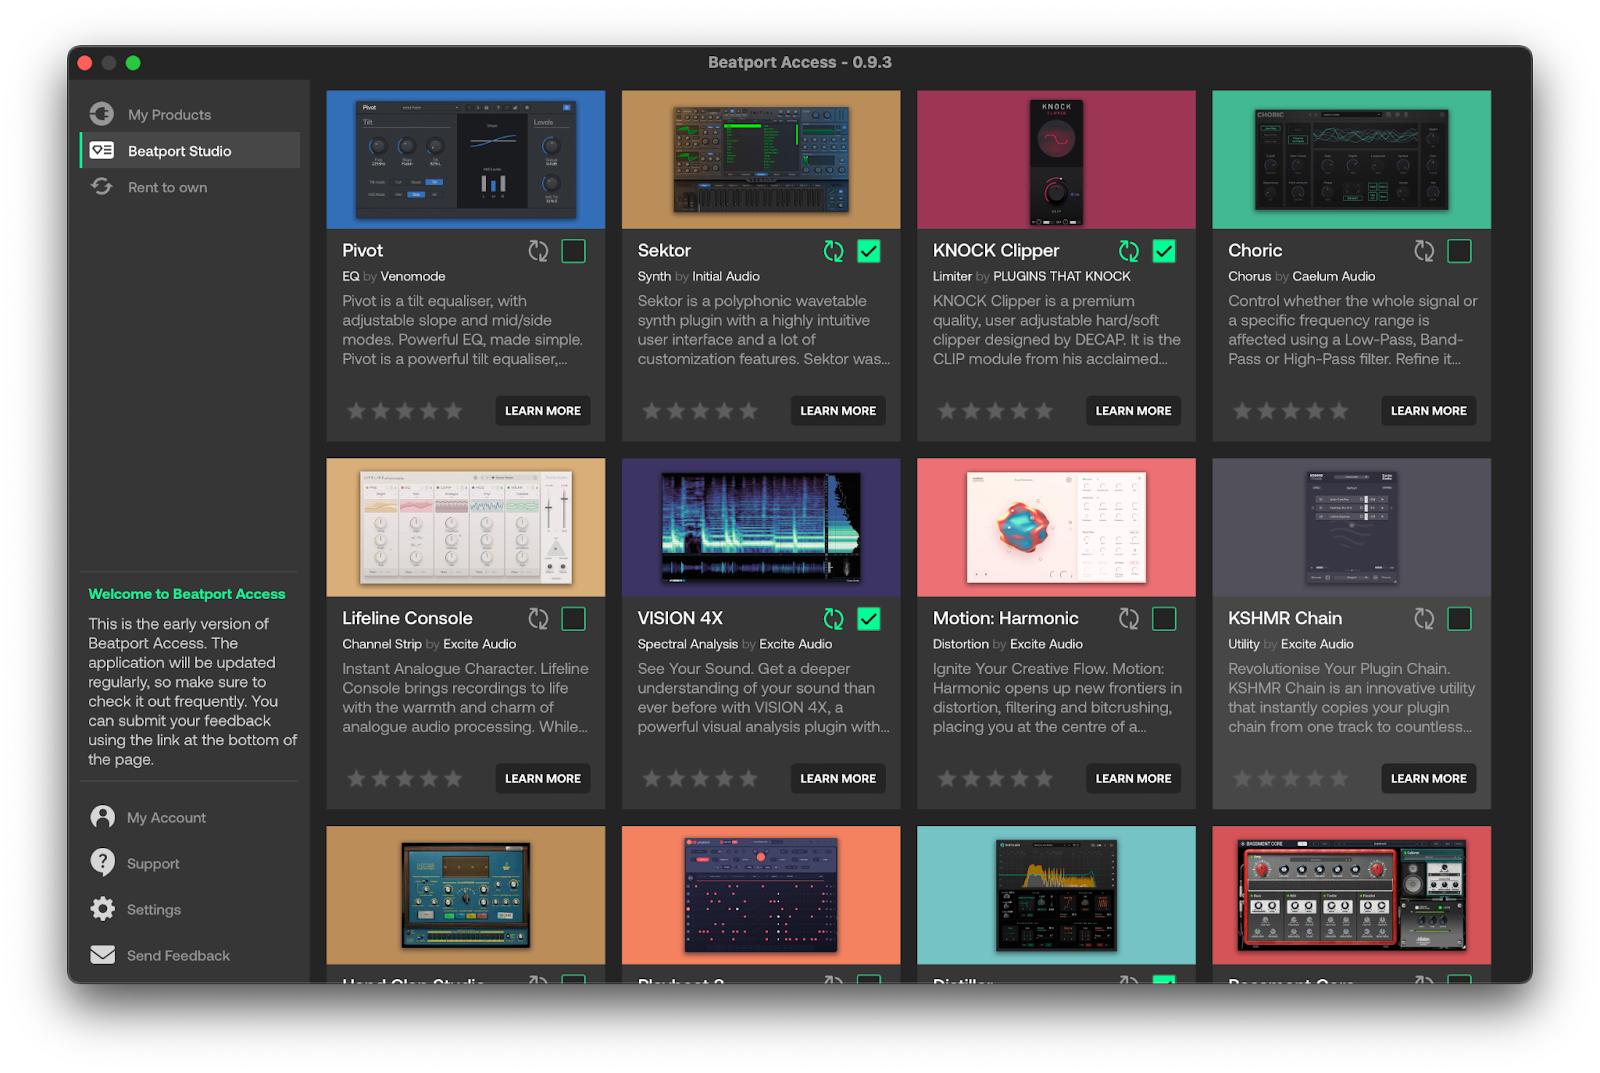Select the My Products sidebar icon

[101, 113]
